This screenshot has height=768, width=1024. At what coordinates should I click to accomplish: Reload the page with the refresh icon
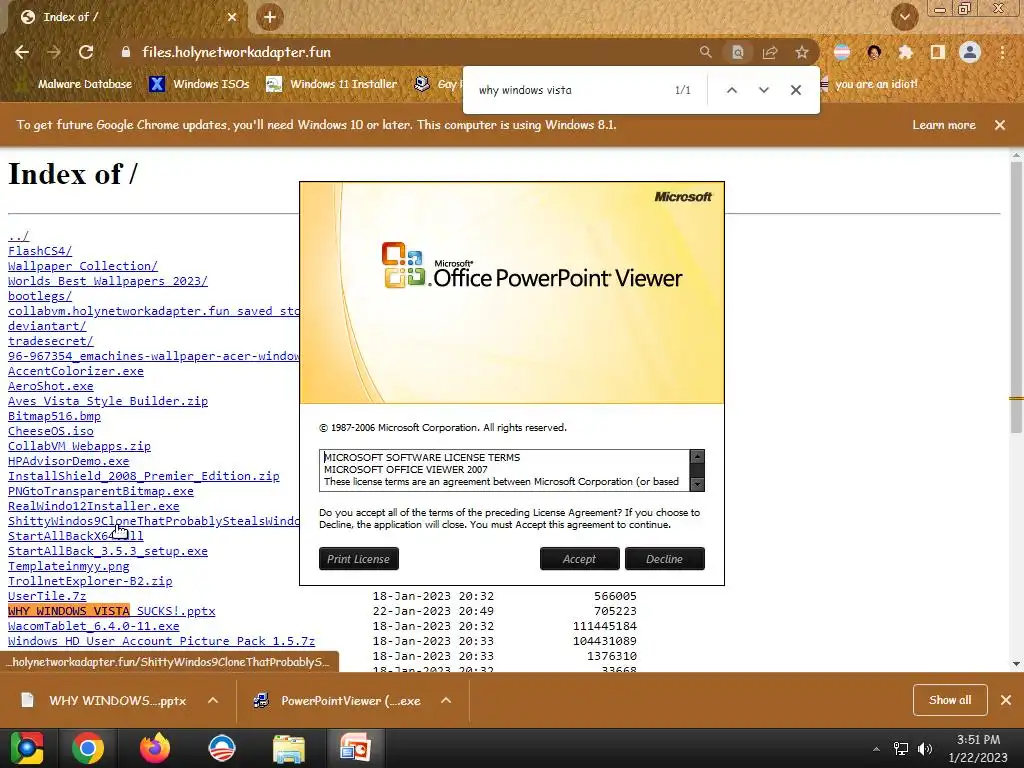86,52
